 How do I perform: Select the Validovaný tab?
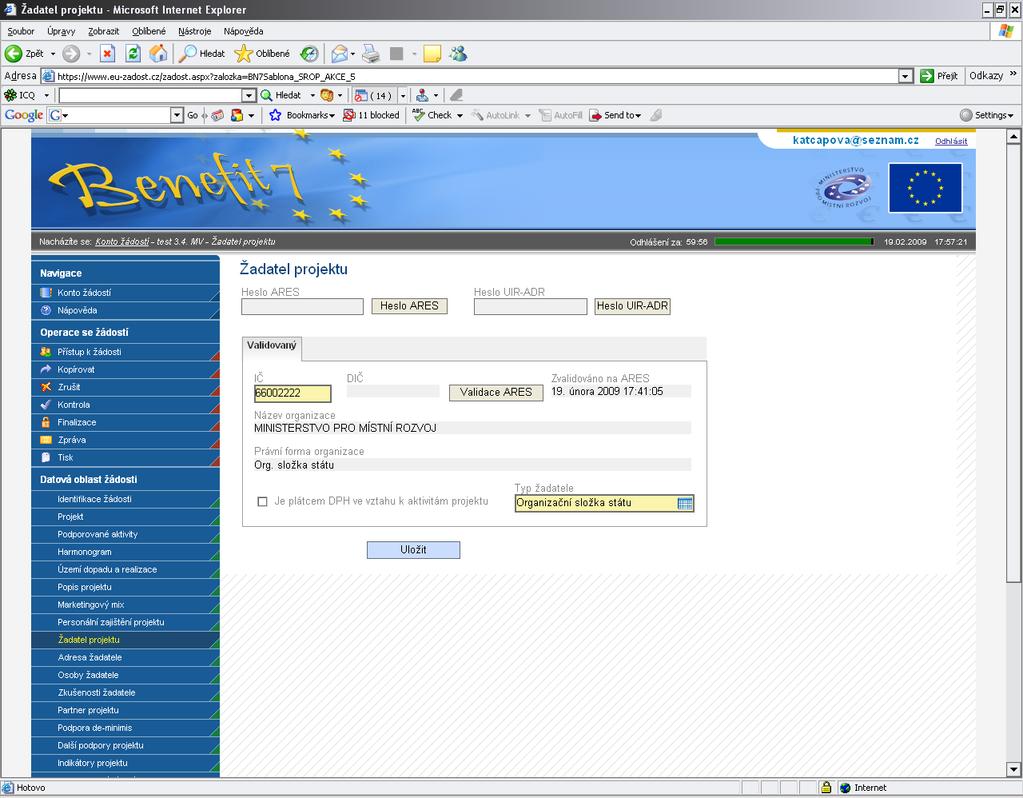coord(271,346)
